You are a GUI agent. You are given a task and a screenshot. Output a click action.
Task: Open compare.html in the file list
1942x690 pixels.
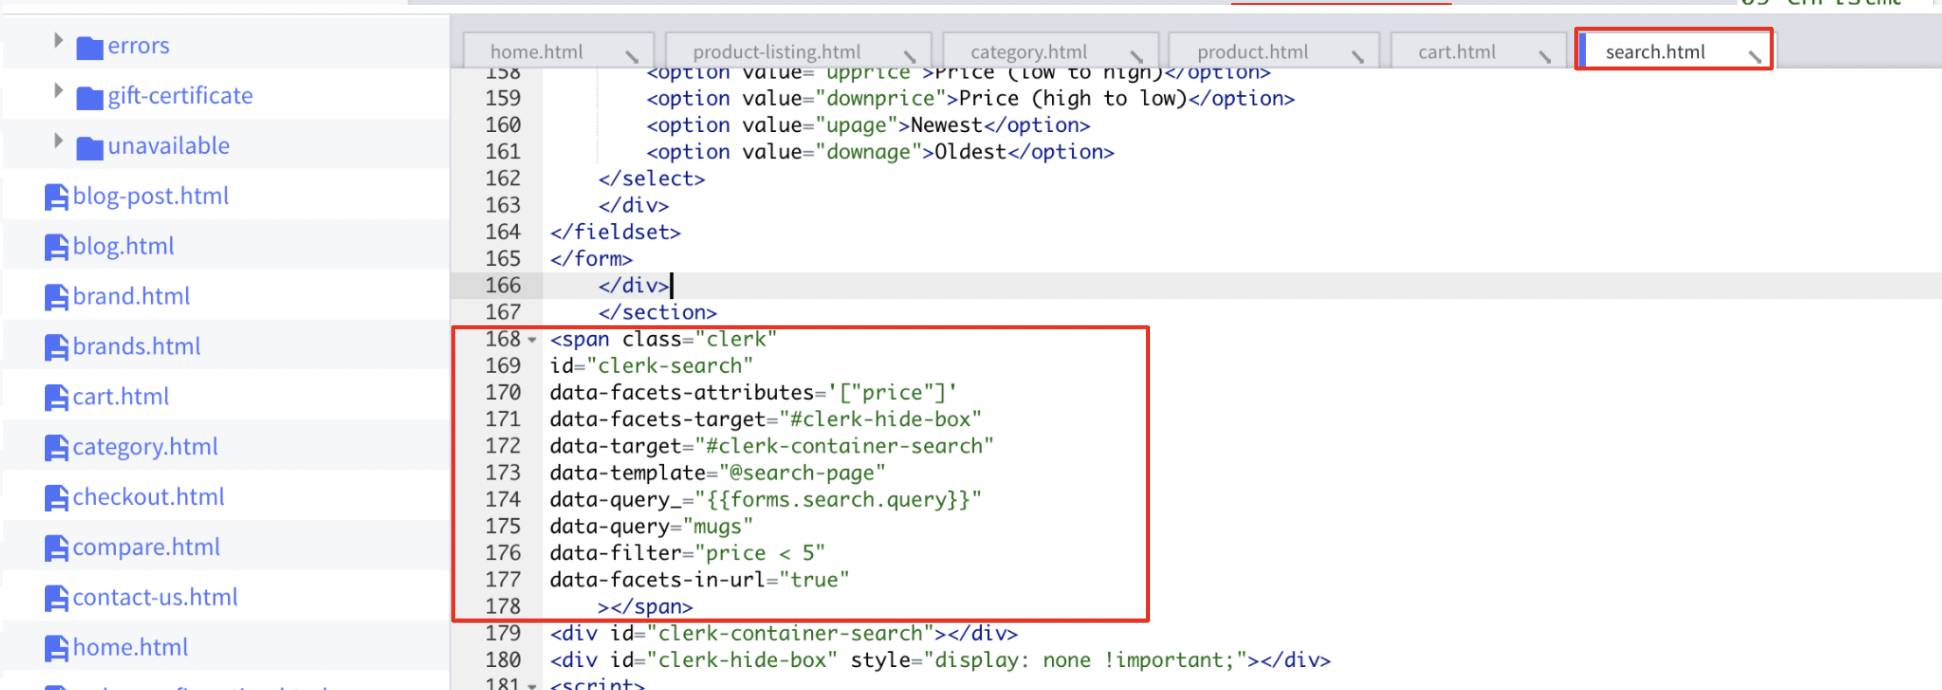(146, 547)
